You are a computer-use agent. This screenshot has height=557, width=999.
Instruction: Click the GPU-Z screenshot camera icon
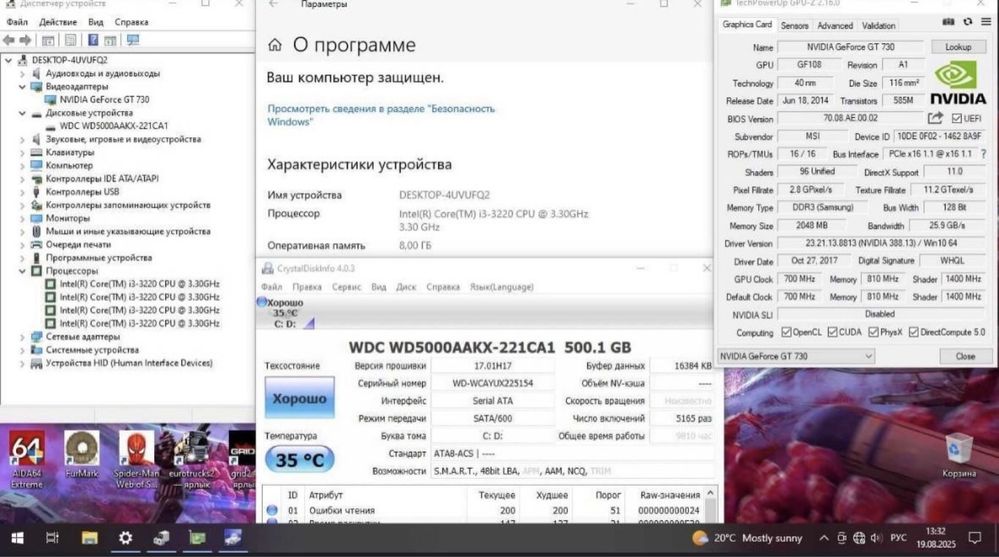tap(948, 22)
